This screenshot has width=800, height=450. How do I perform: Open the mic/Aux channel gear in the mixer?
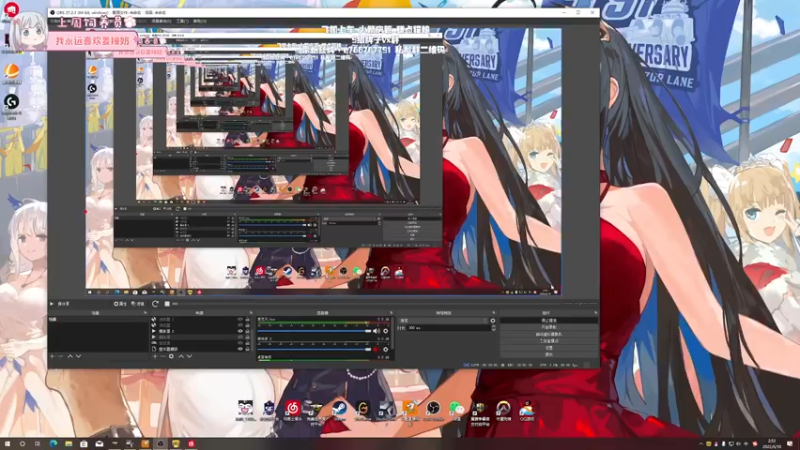pyautogui.click(x=386, y=331)
